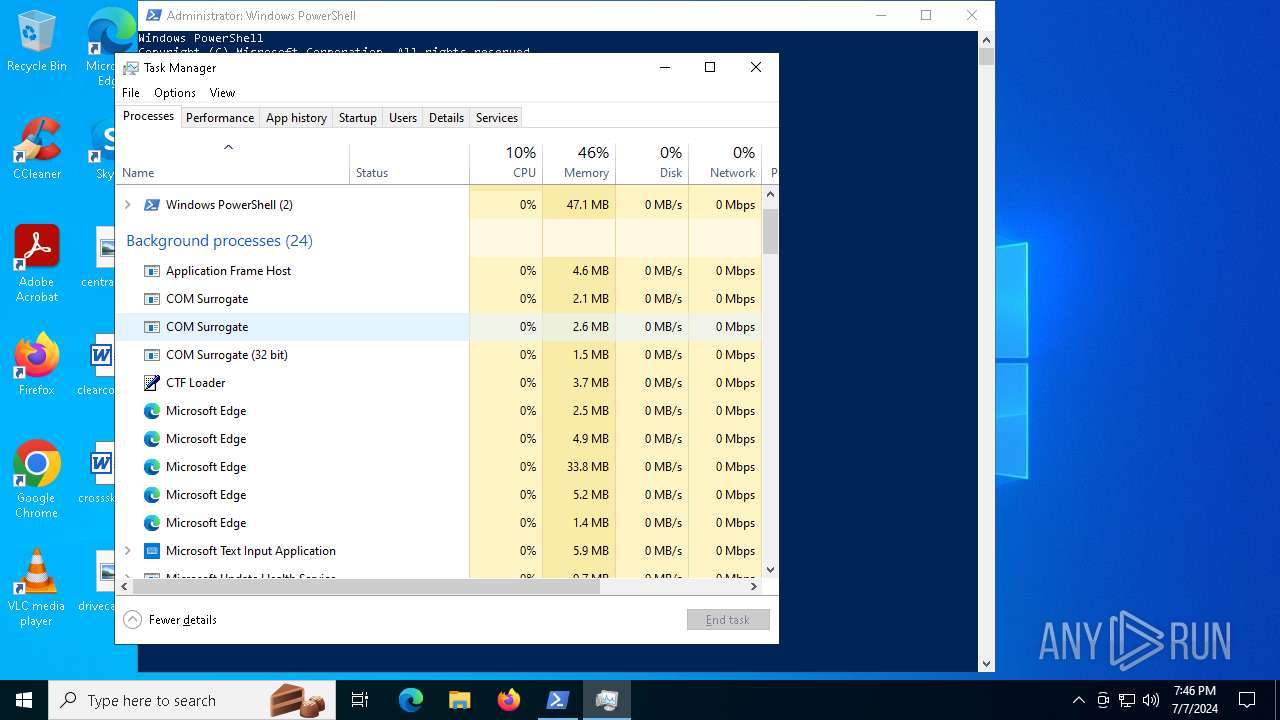Switch to the Performance tab
The height and width of the screenshot is (720, 1280).
pyautogui.click(x=220, y=118)
